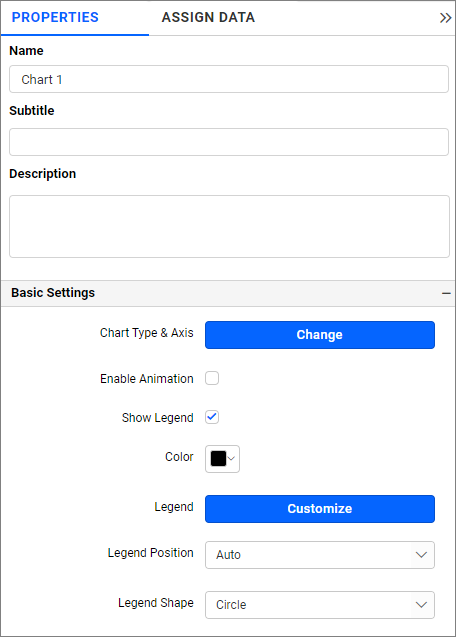Click Change button for Chart Type & Axis
The width and height of the screenshot is (456, 637).
pyautogui.click(x=320, y=335)
